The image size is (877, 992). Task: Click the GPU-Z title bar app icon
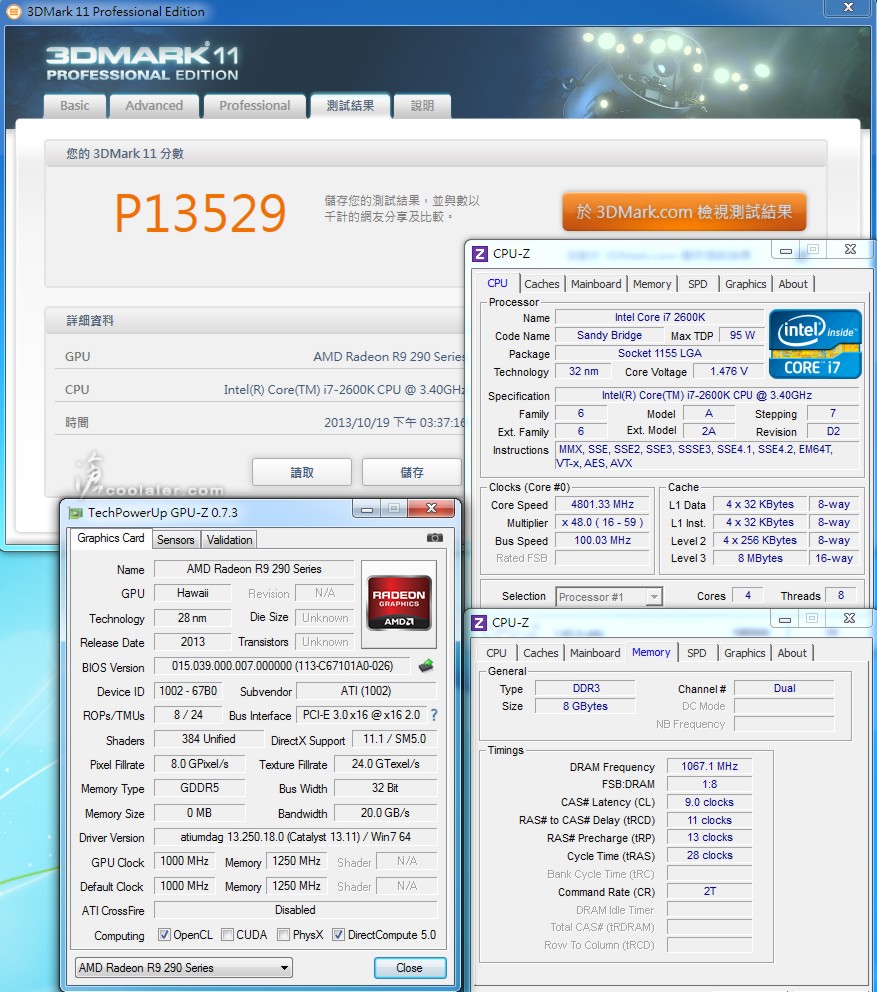76,512
